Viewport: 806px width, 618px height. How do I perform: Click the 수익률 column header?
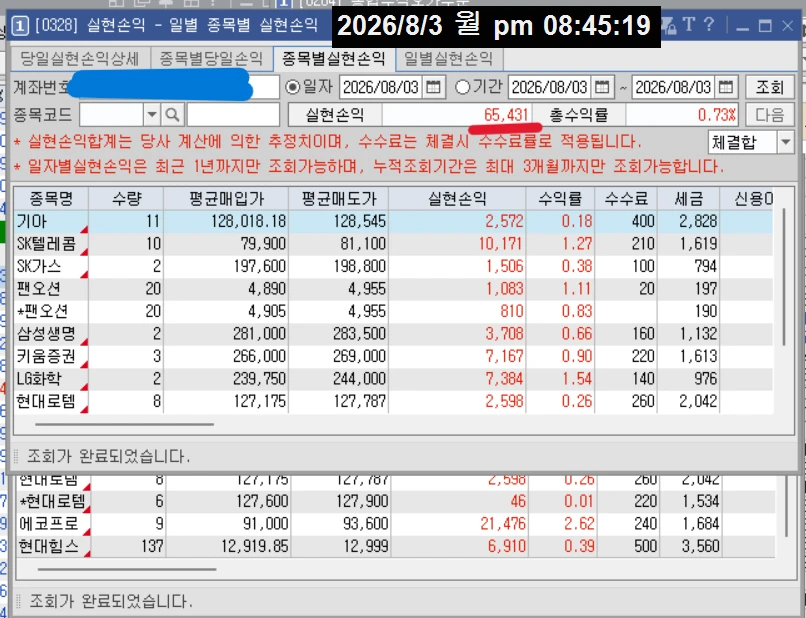pos(560,198)
